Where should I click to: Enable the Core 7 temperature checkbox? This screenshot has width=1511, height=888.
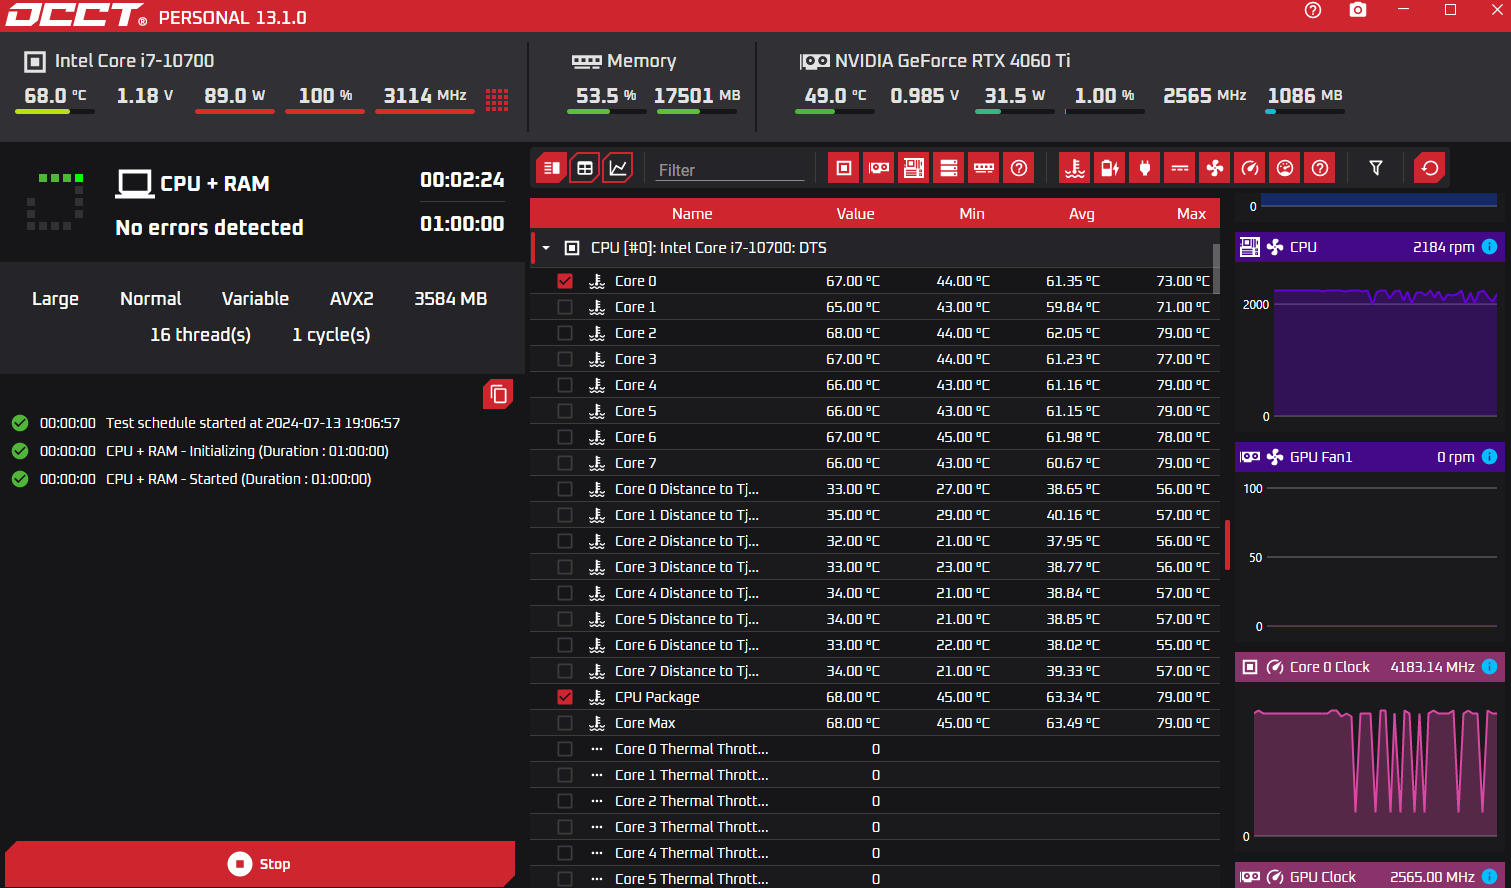[565, 463]
